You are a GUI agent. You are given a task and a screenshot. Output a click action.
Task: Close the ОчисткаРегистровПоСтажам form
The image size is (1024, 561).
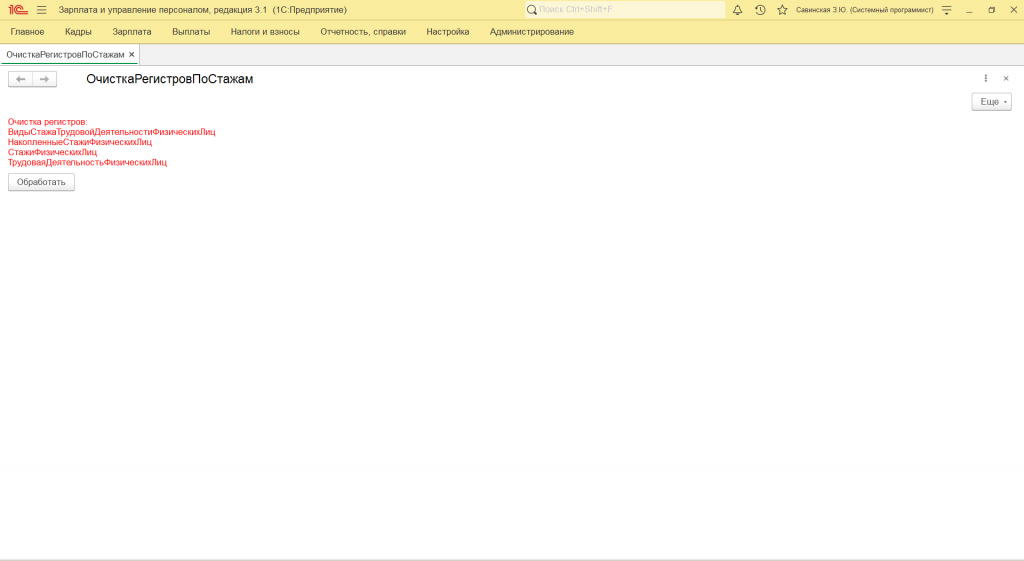pyautogui.click(x=1006, y=78)
